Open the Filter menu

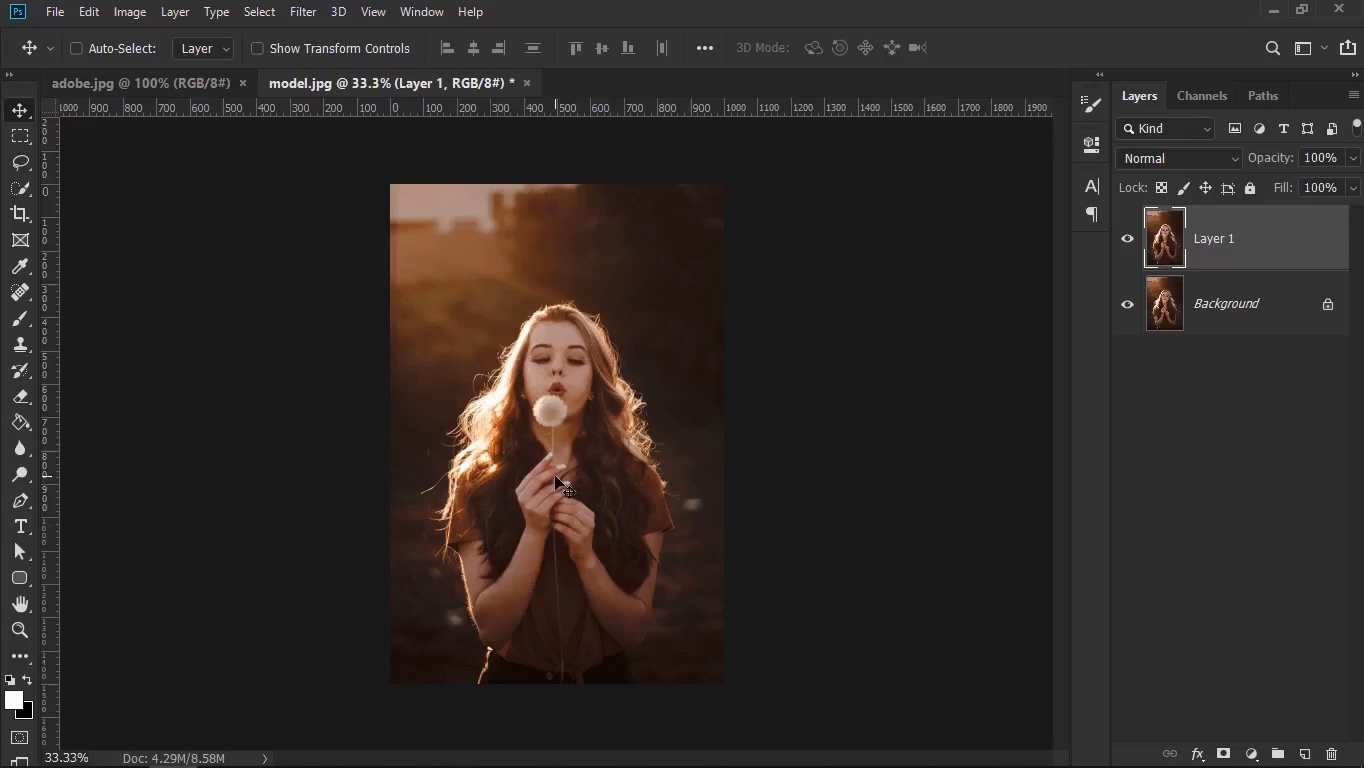click(302, 12)
